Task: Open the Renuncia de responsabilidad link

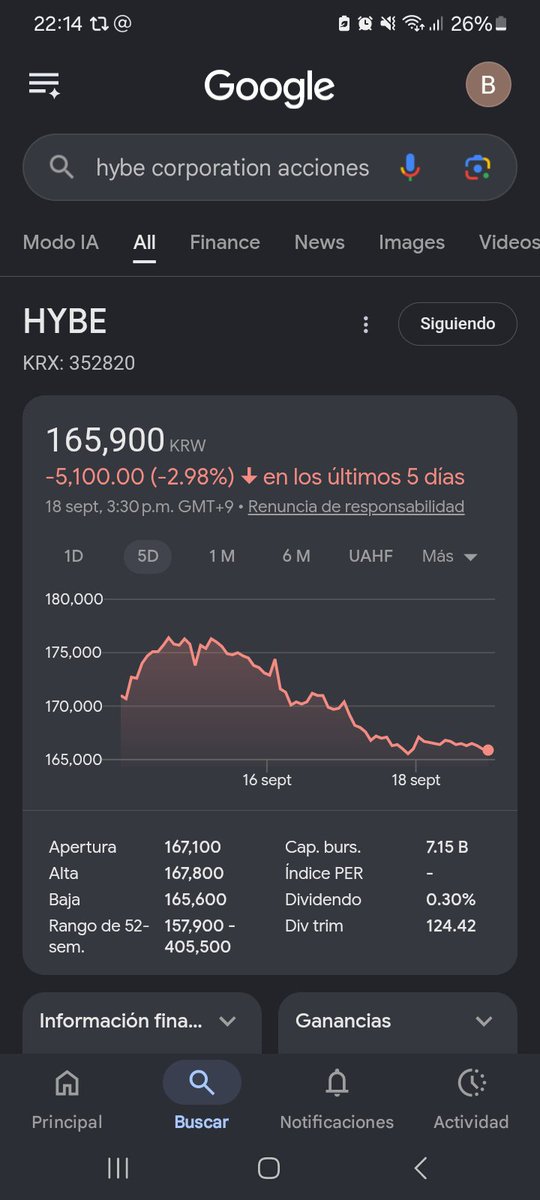Action: click(356, 507)
